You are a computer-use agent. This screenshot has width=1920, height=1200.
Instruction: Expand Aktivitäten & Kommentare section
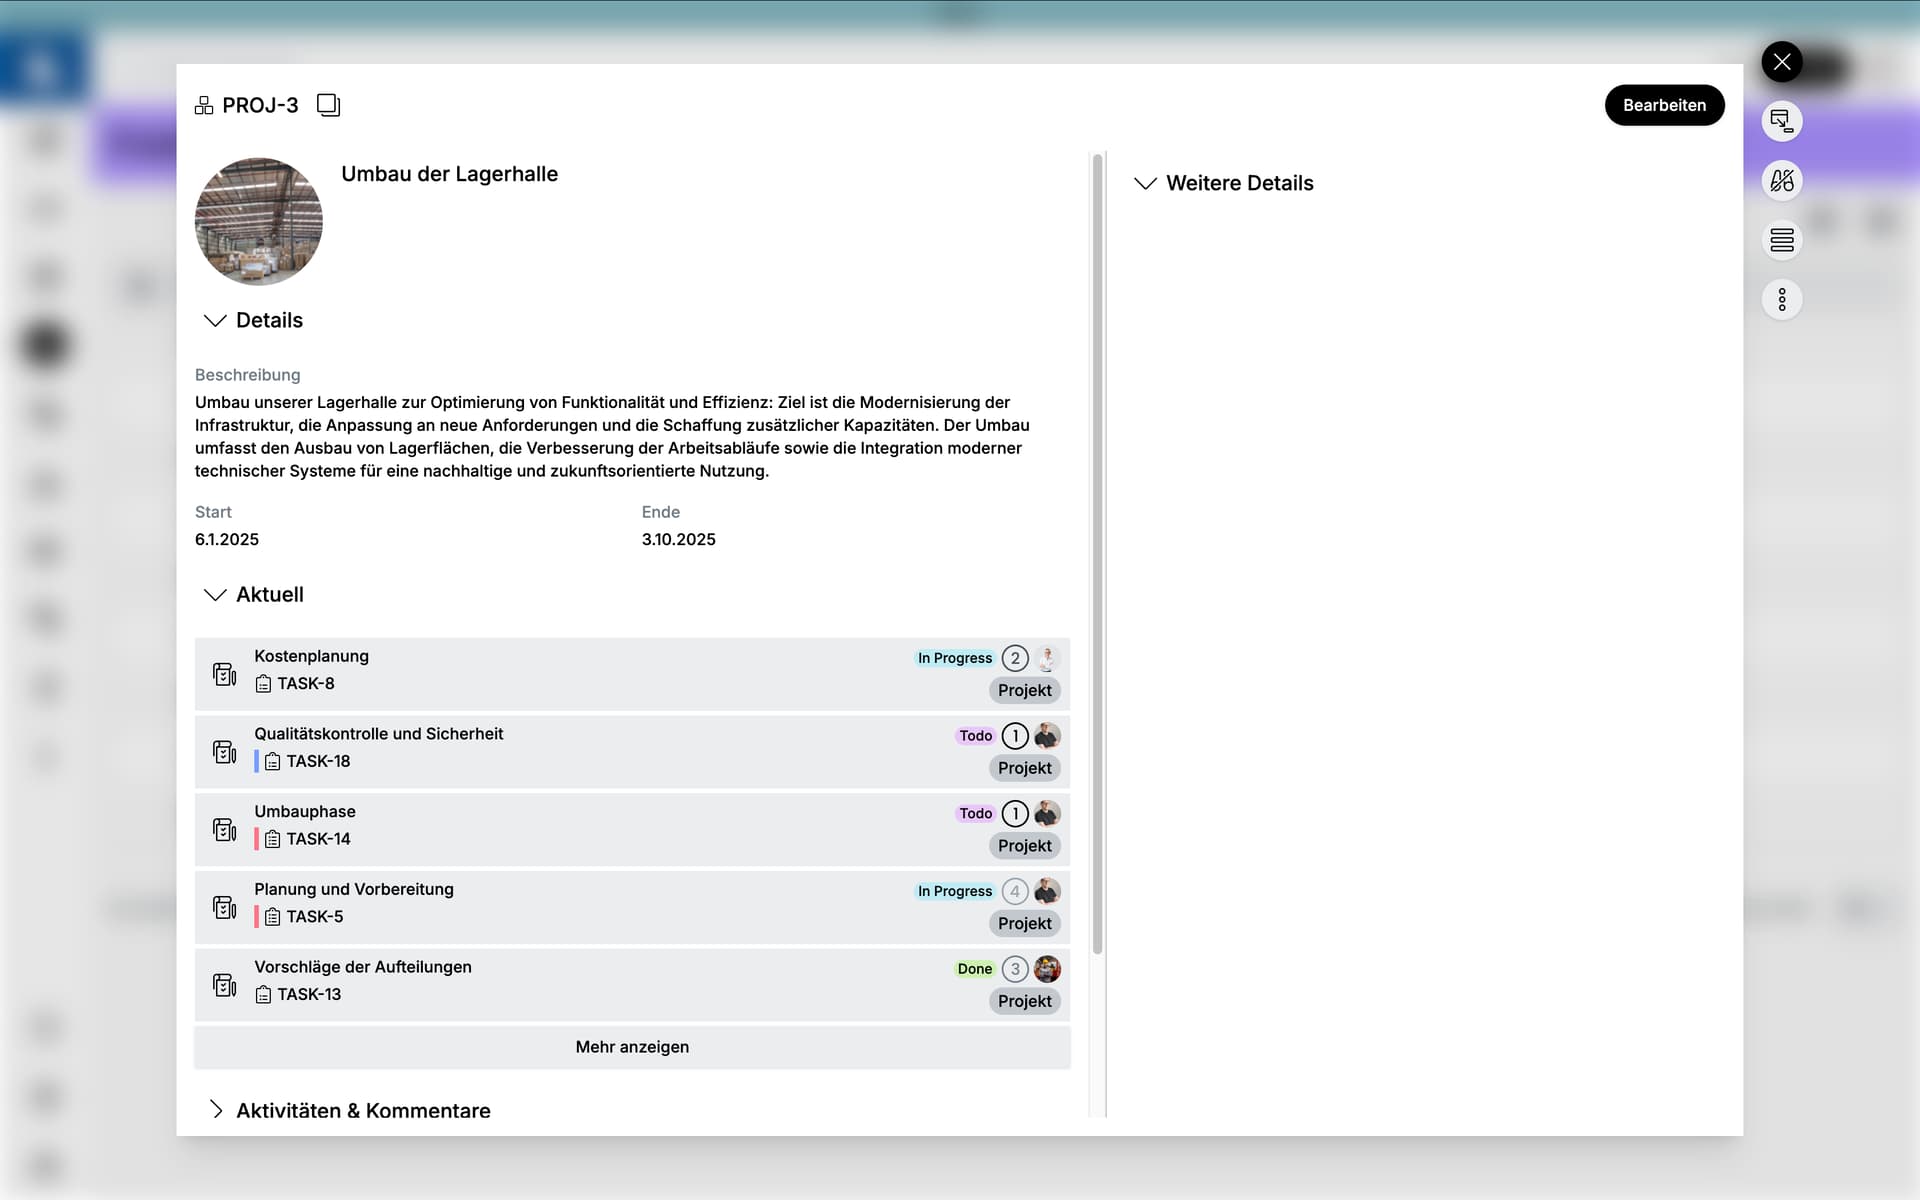(x=216, y=1110)
